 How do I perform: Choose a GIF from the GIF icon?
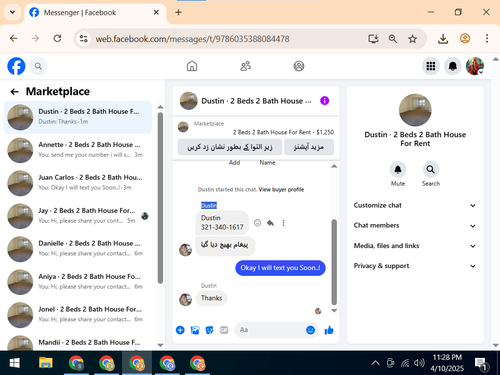coord(224,330)
